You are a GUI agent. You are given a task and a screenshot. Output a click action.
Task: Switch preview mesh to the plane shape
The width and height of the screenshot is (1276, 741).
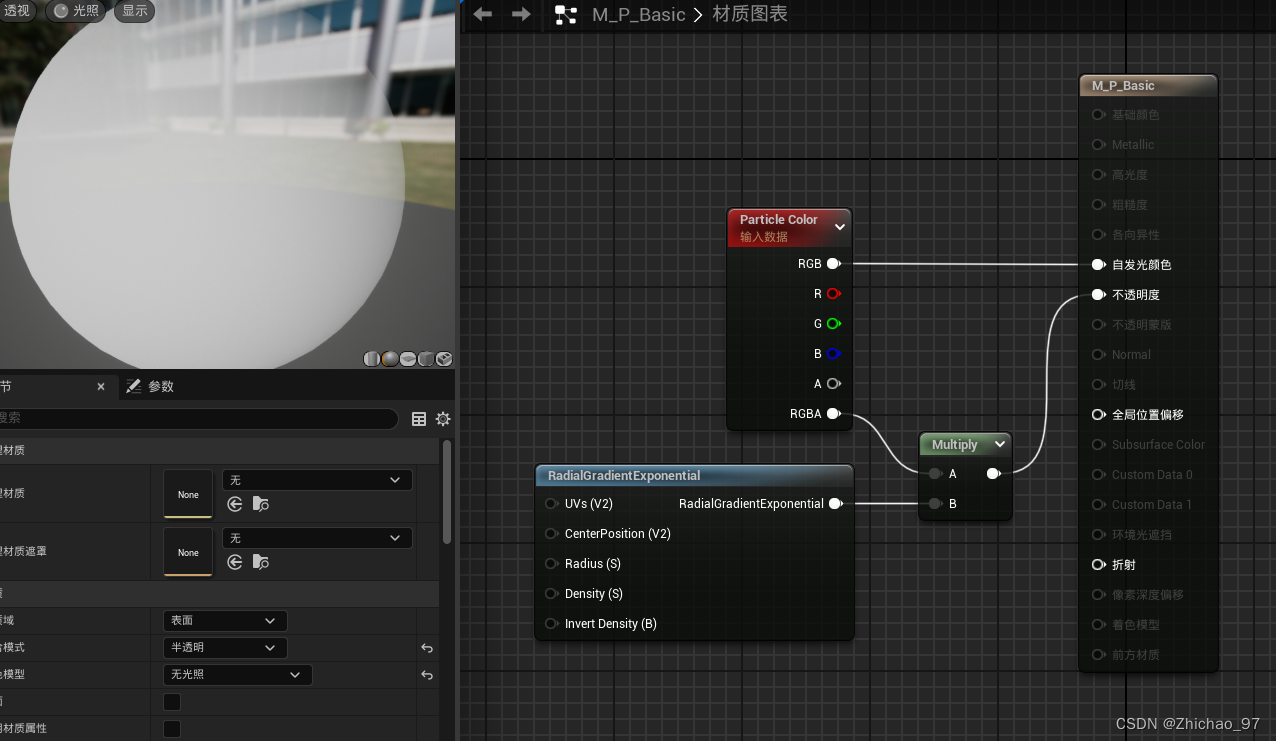point(408,358)
